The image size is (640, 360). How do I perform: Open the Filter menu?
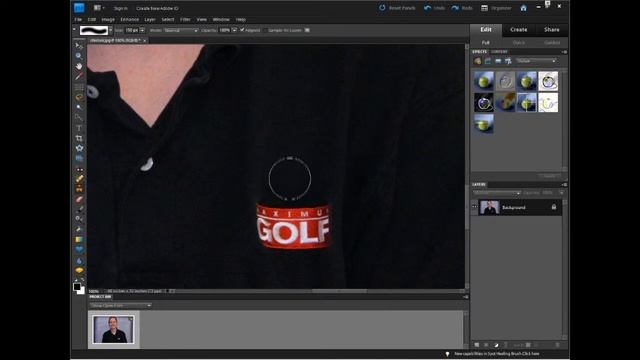[x=185, y=19]
